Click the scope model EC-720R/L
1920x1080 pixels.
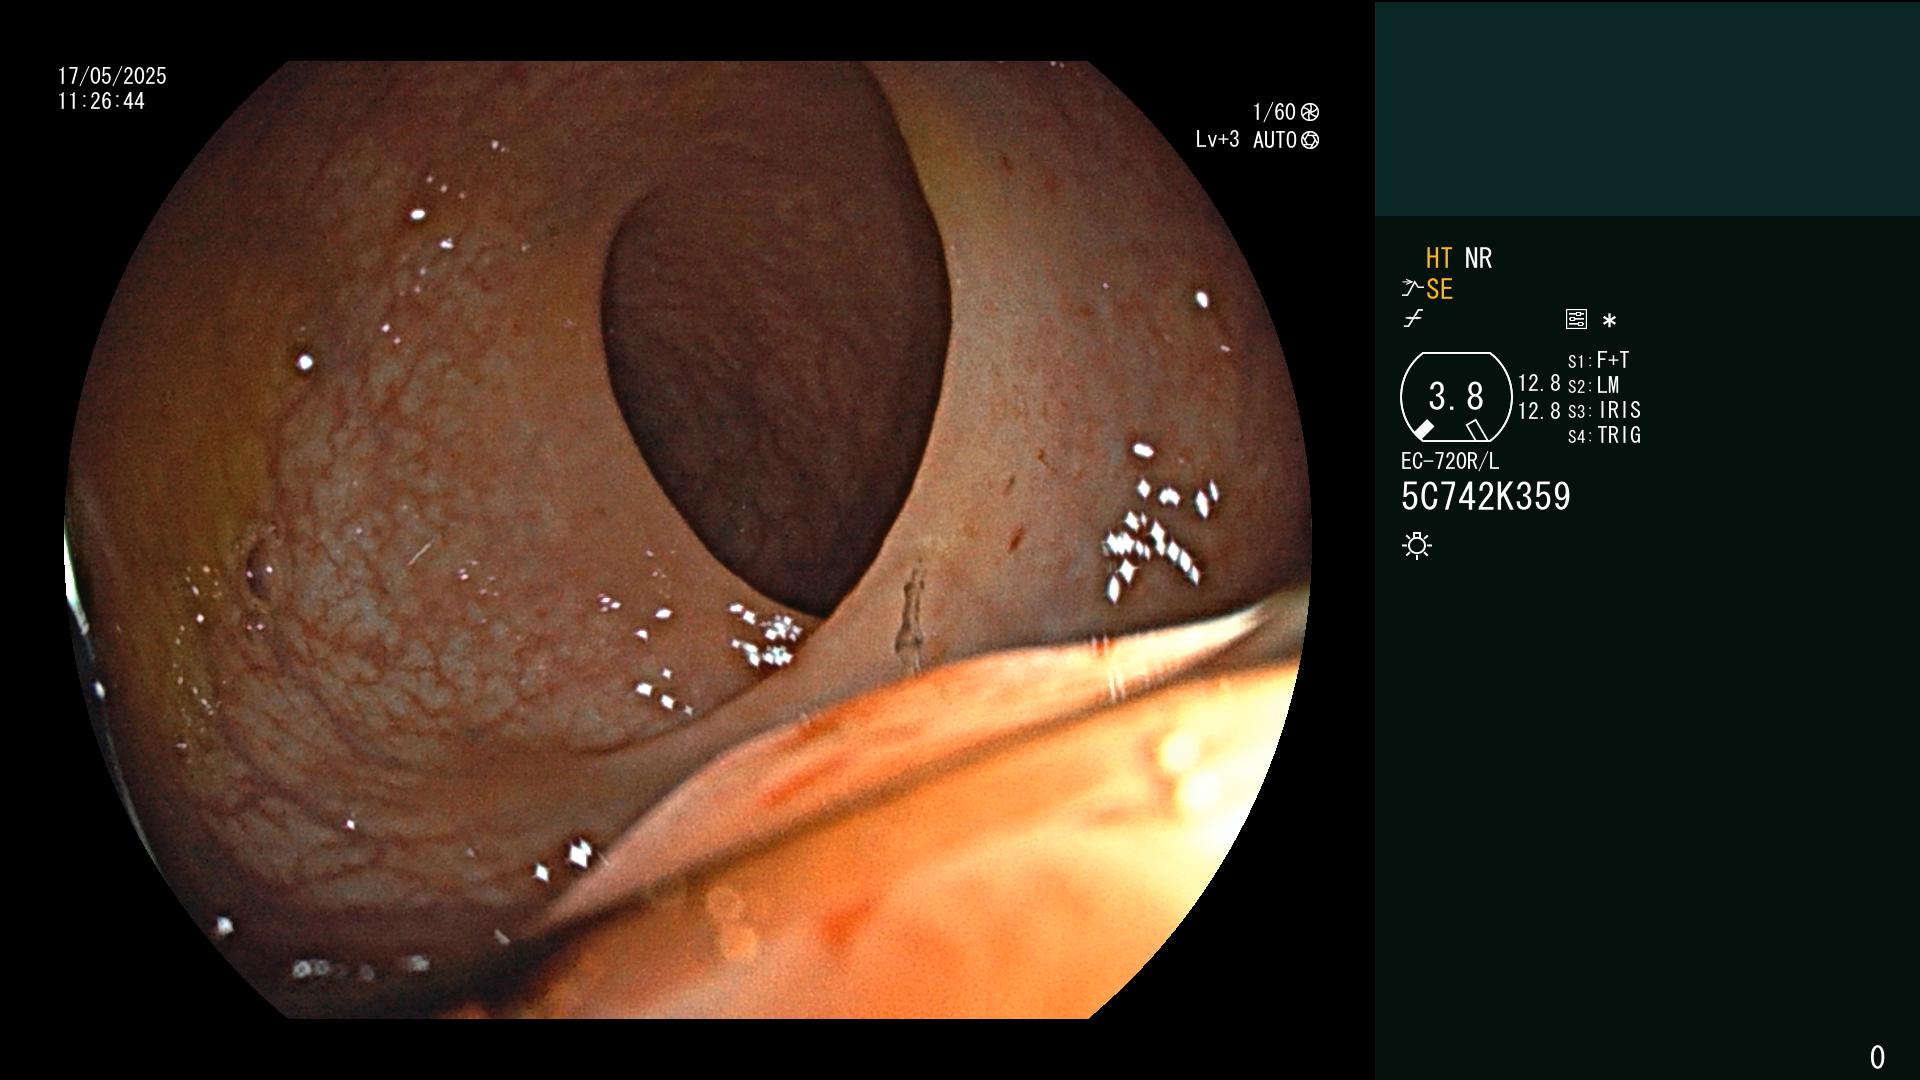tap(1450, 462)
